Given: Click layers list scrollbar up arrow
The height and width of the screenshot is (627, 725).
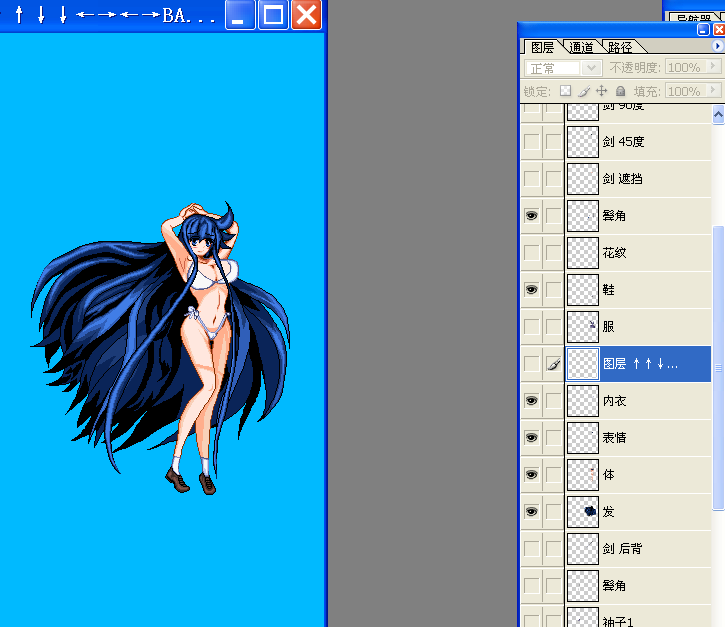Looking at the screenshot, I should click(719, 115).
